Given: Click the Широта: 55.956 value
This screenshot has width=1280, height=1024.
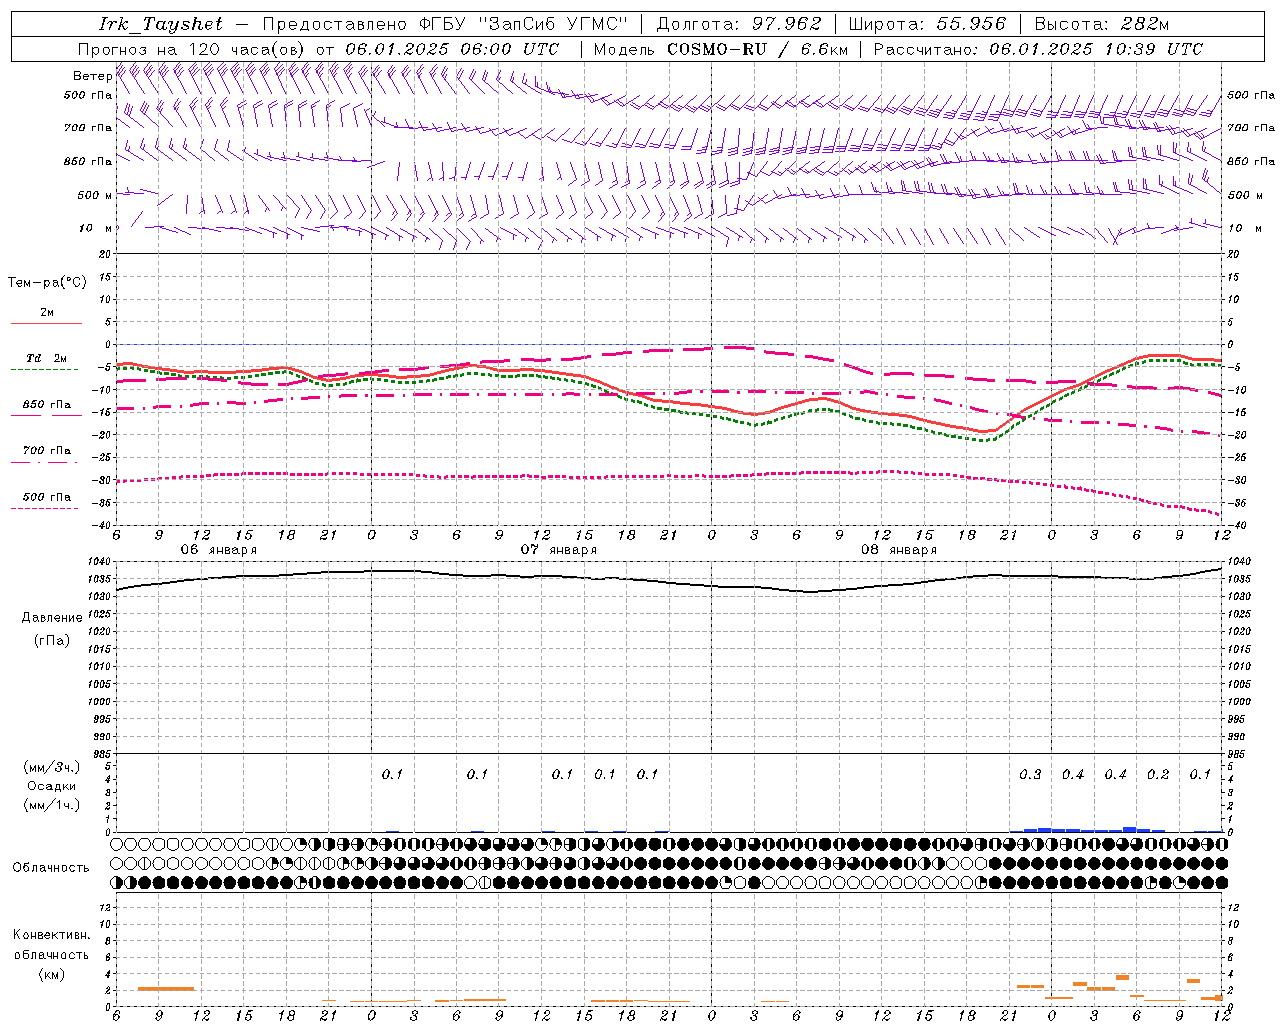Looking at the screenshot, I should (x=927, y=24).
